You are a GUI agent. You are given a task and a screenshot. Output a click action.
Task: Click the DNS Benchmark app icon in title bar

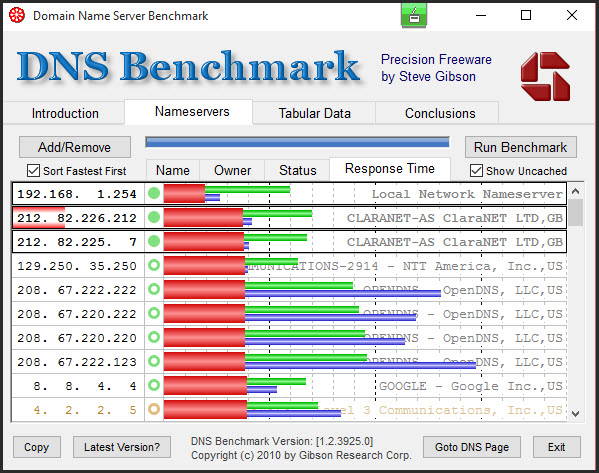coord(17,15)
